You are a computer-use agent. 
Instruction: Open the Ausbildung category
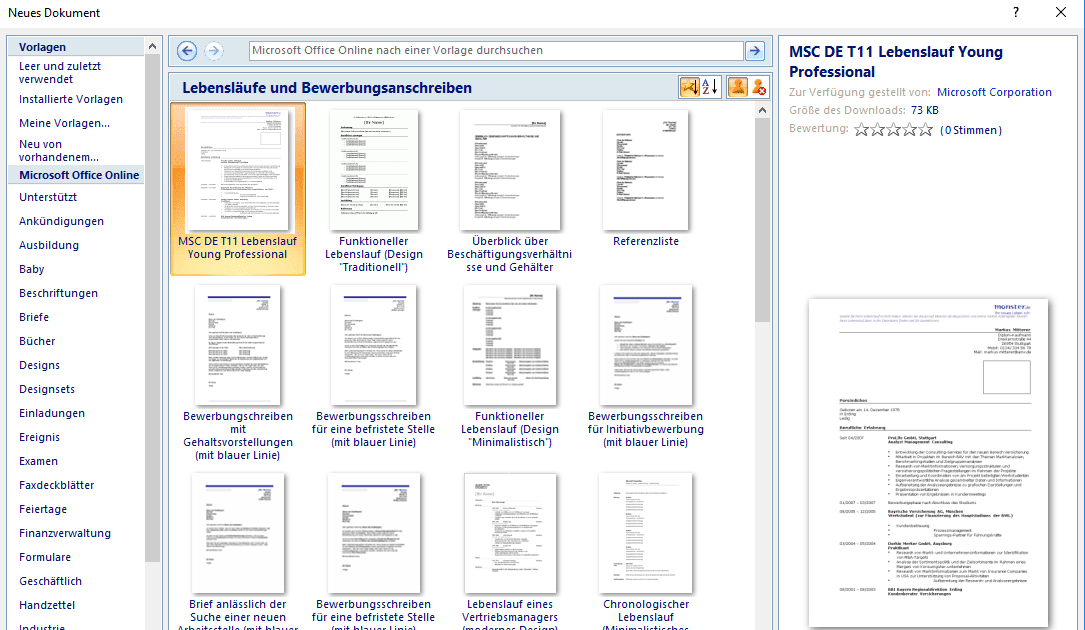tap(48, 245)
